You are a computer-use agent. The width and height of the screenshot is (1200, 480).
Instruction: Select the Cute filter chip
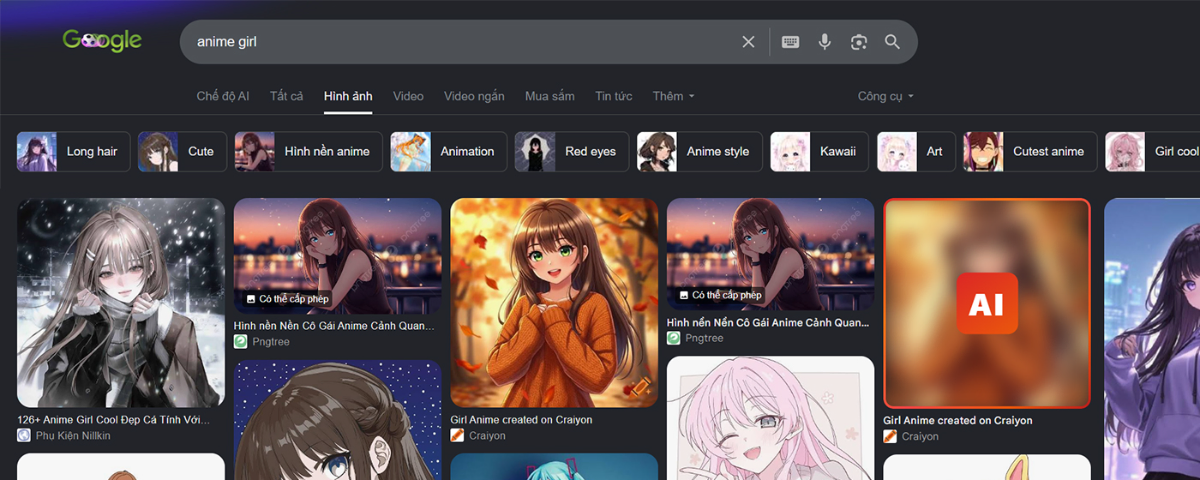click(x=182, y=152)
